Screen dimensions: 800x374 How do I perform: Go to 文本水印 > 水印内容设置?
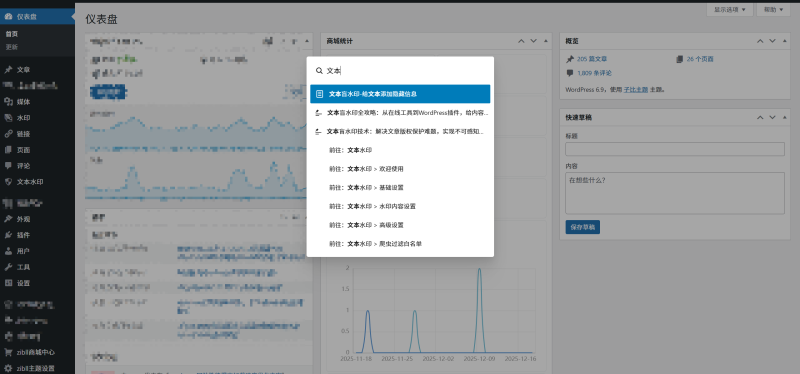(400, 206)
